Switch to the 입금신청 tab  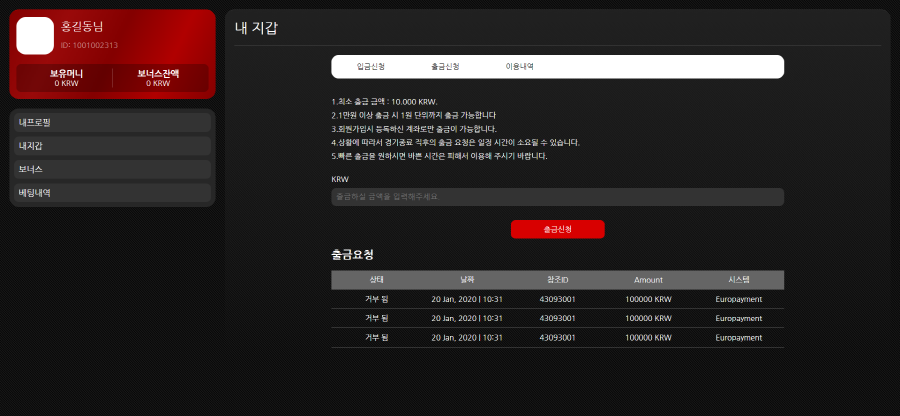371,67
